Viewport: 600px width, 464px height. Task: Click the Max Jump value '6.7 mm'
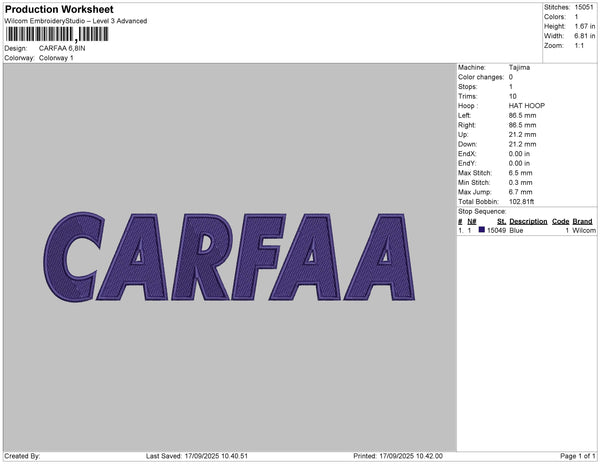[x=520, y=192]
